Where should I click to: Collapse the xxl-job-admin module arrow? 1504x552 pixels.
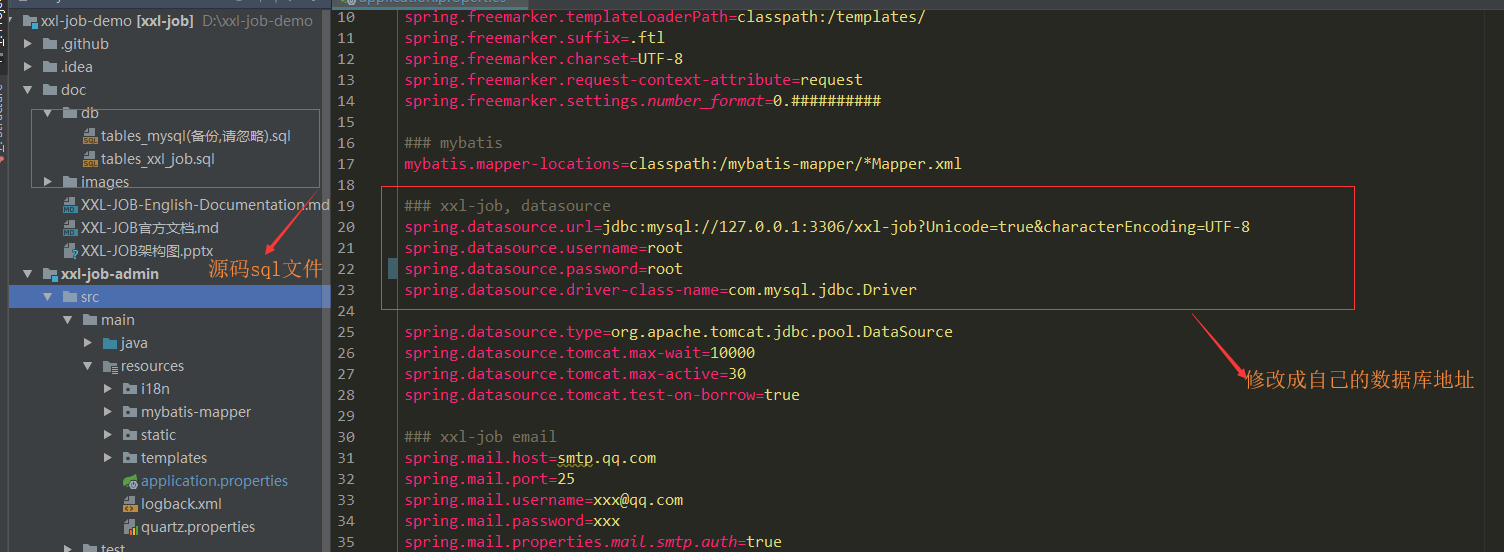coord(28,274)
